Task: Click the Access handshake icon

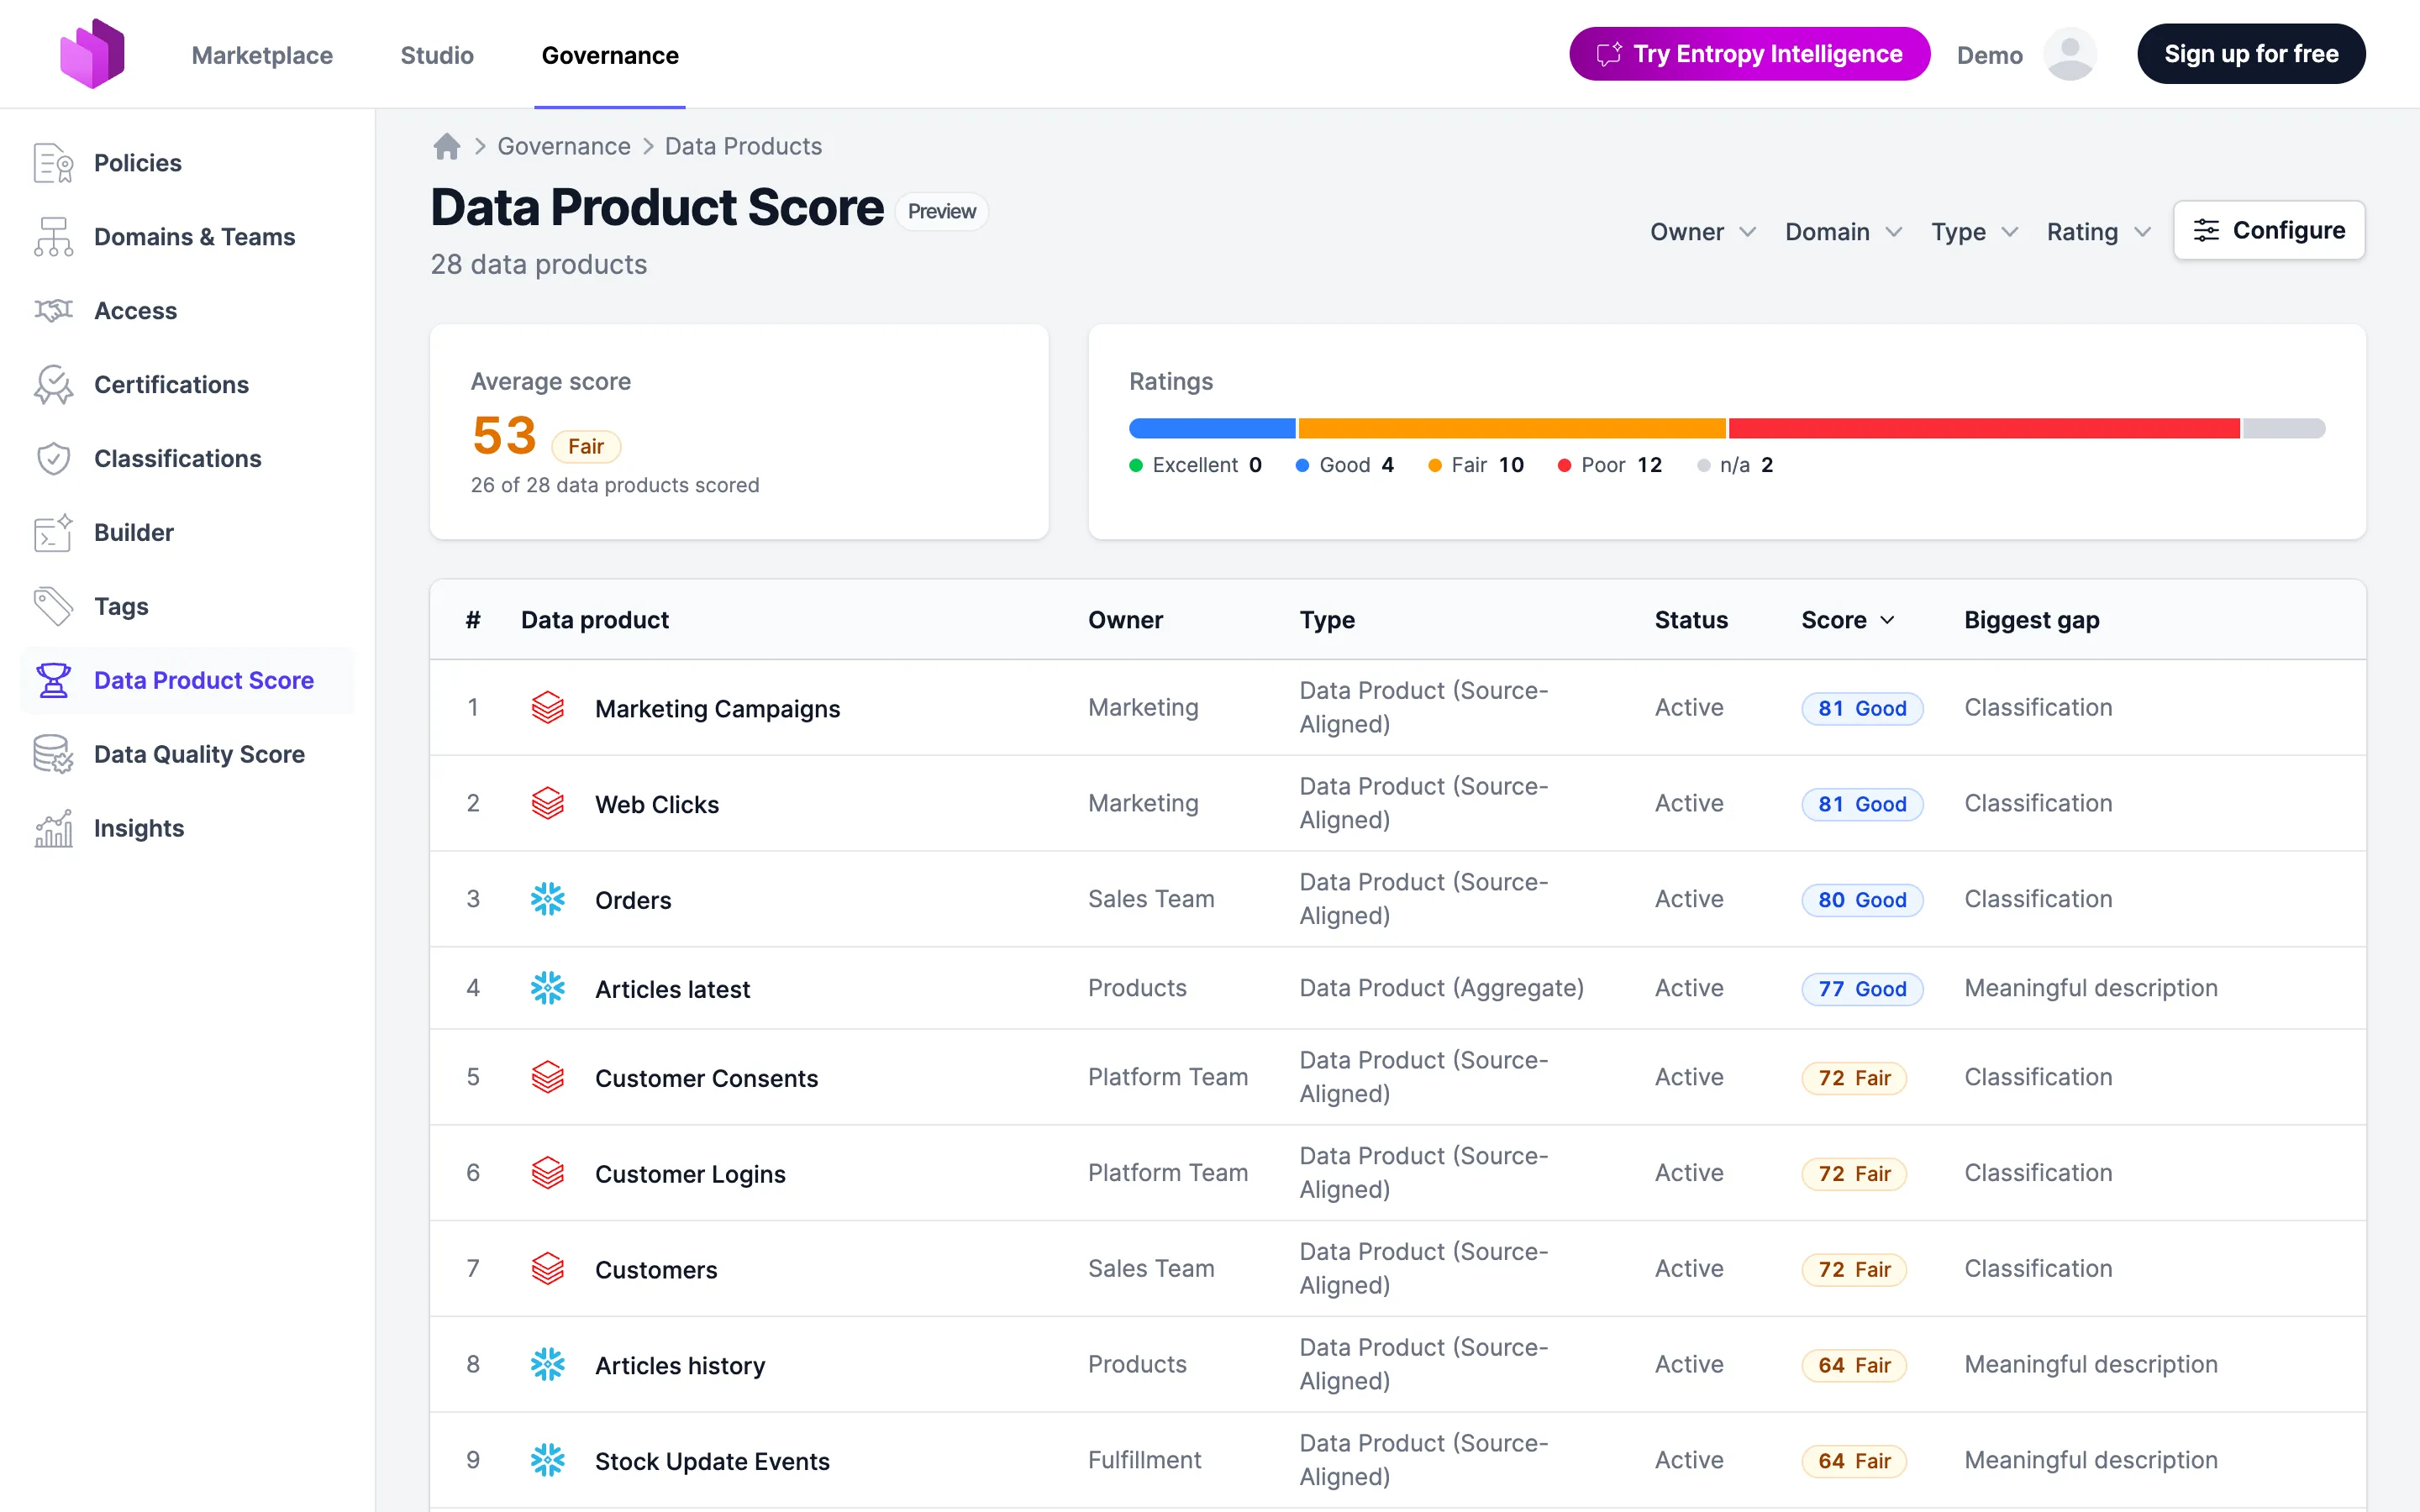Action: coord(53,311)
